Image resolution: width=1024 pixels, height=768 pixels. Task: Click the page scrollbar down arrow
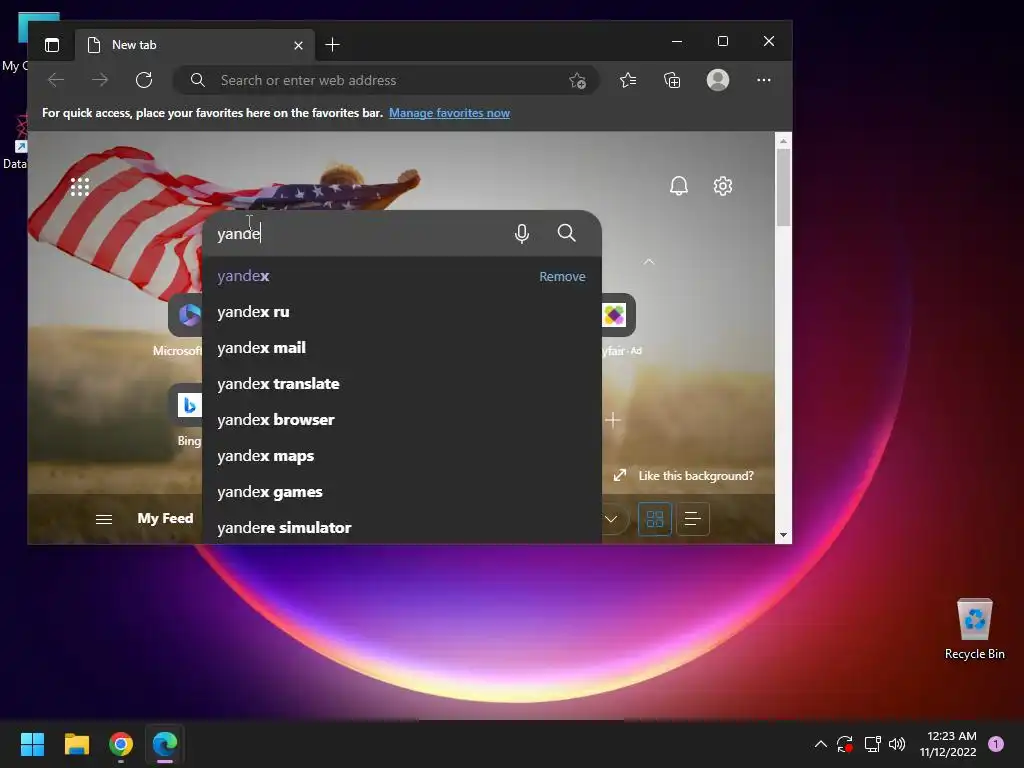[x=783, y=536]
